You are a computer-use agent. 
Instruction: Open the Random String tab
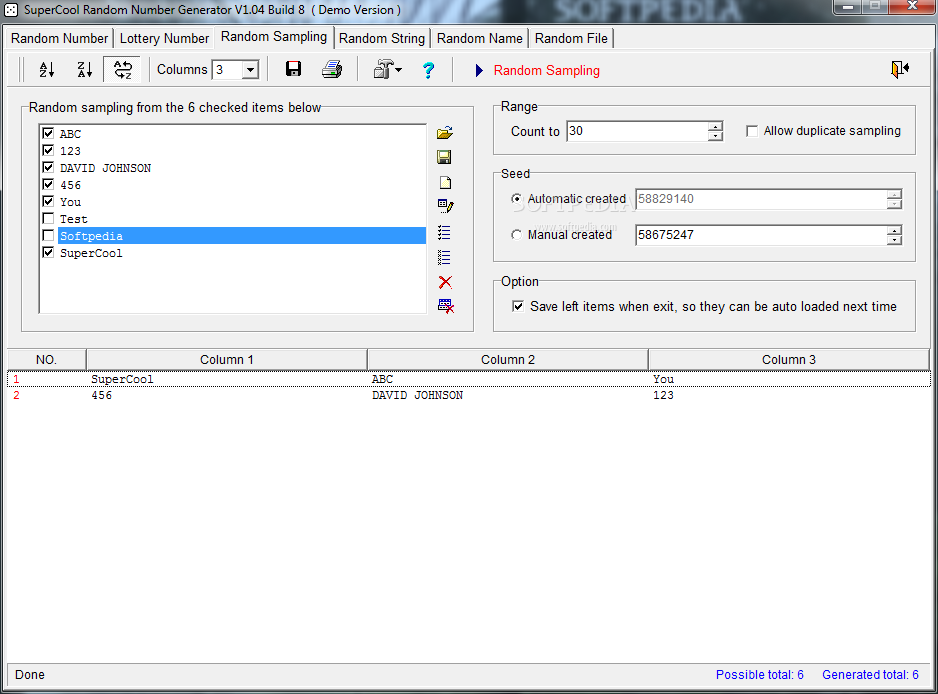pyautogui.click(x=382, y=38)
